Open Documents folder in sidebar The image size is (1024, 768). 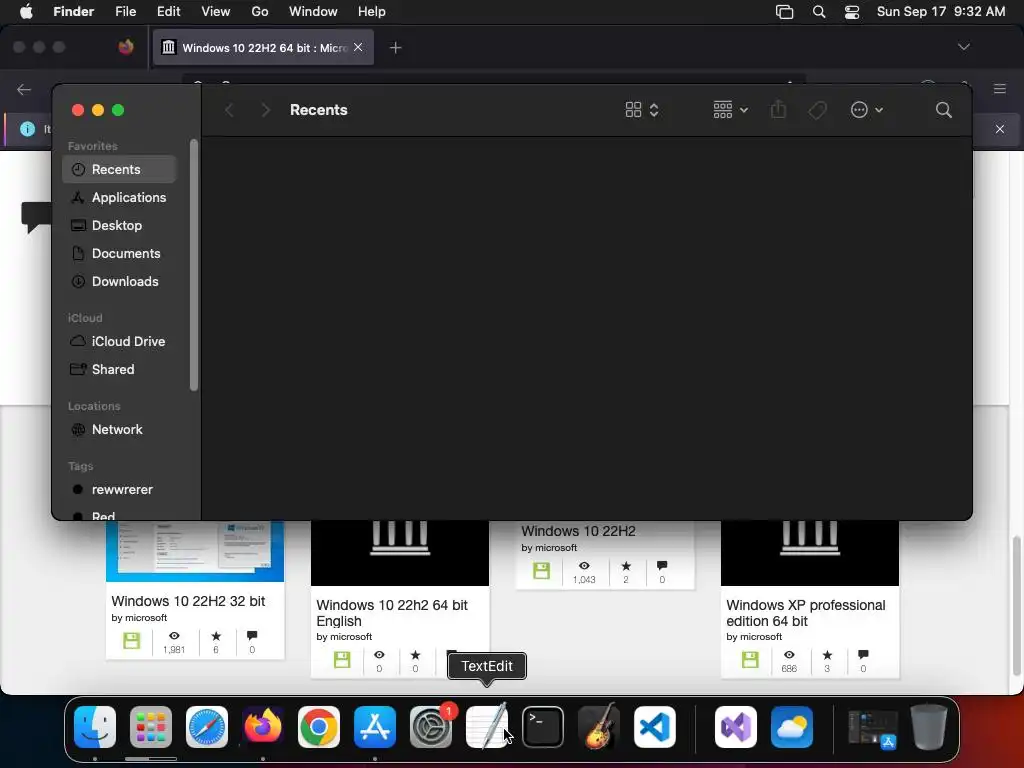(x=120, y=253)
